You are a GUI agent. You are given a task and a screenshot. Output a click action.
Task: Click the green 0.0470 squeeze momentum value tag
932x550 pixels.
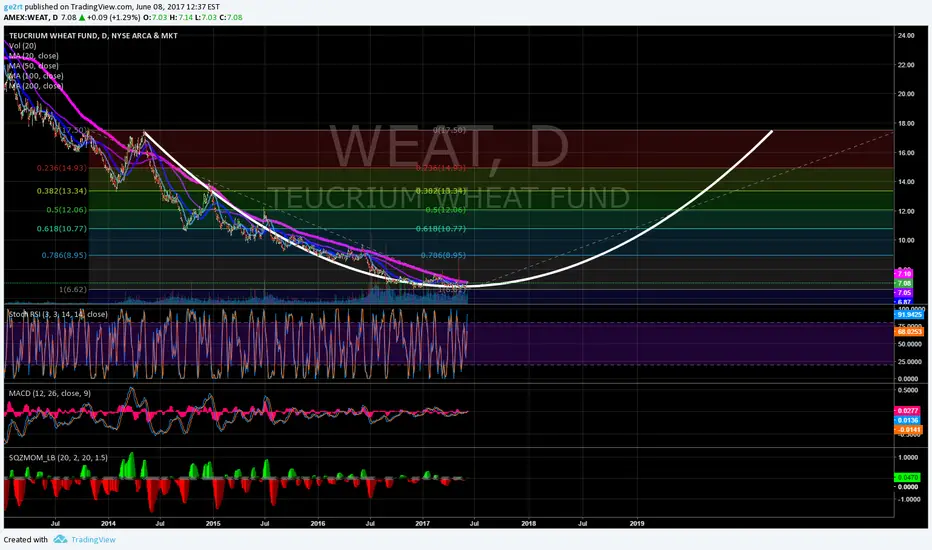pos(908,477)
